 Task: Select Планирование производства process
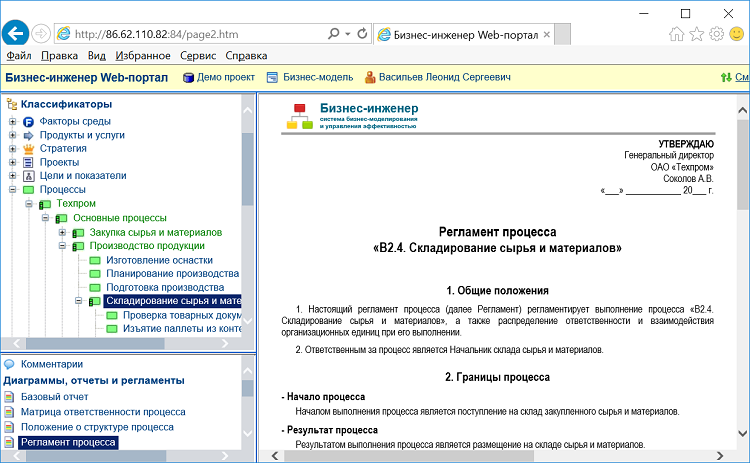[x=173, y=274]
